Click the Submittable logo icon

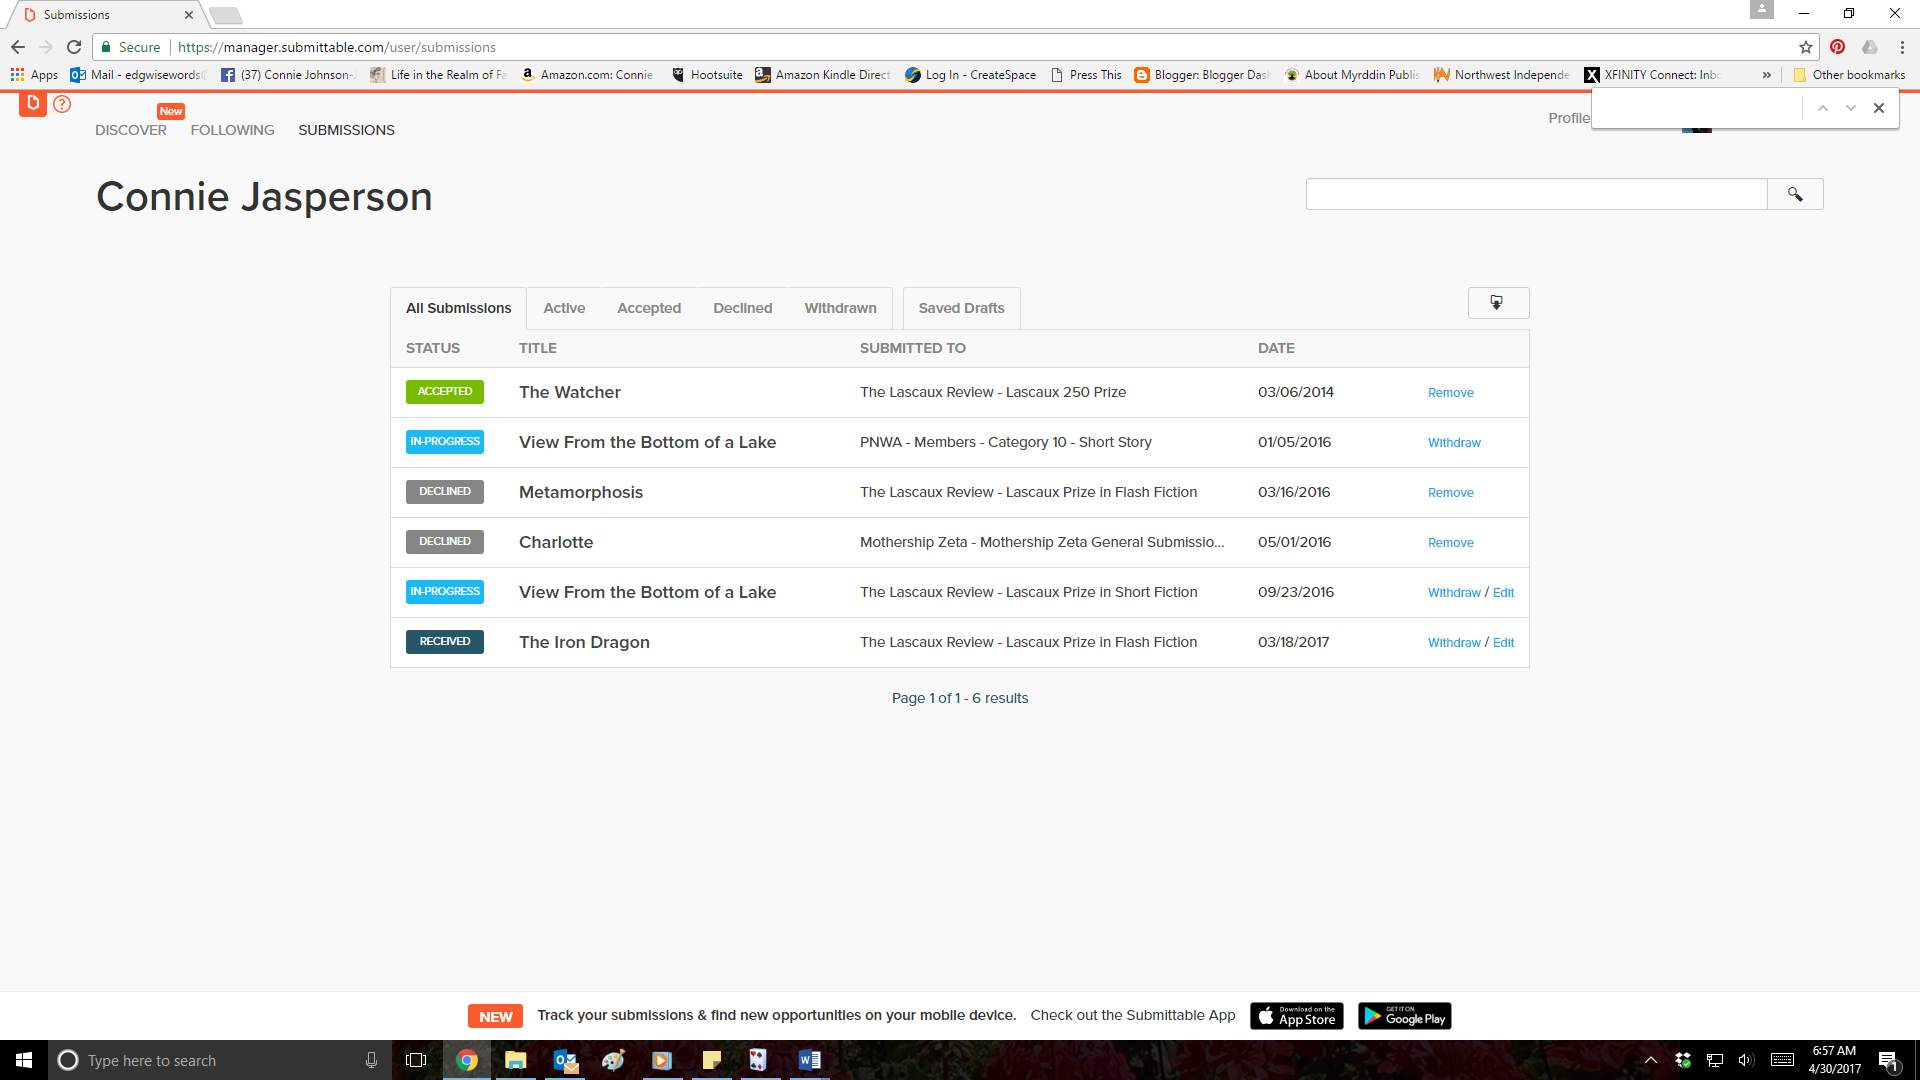(x=32, y=104)
